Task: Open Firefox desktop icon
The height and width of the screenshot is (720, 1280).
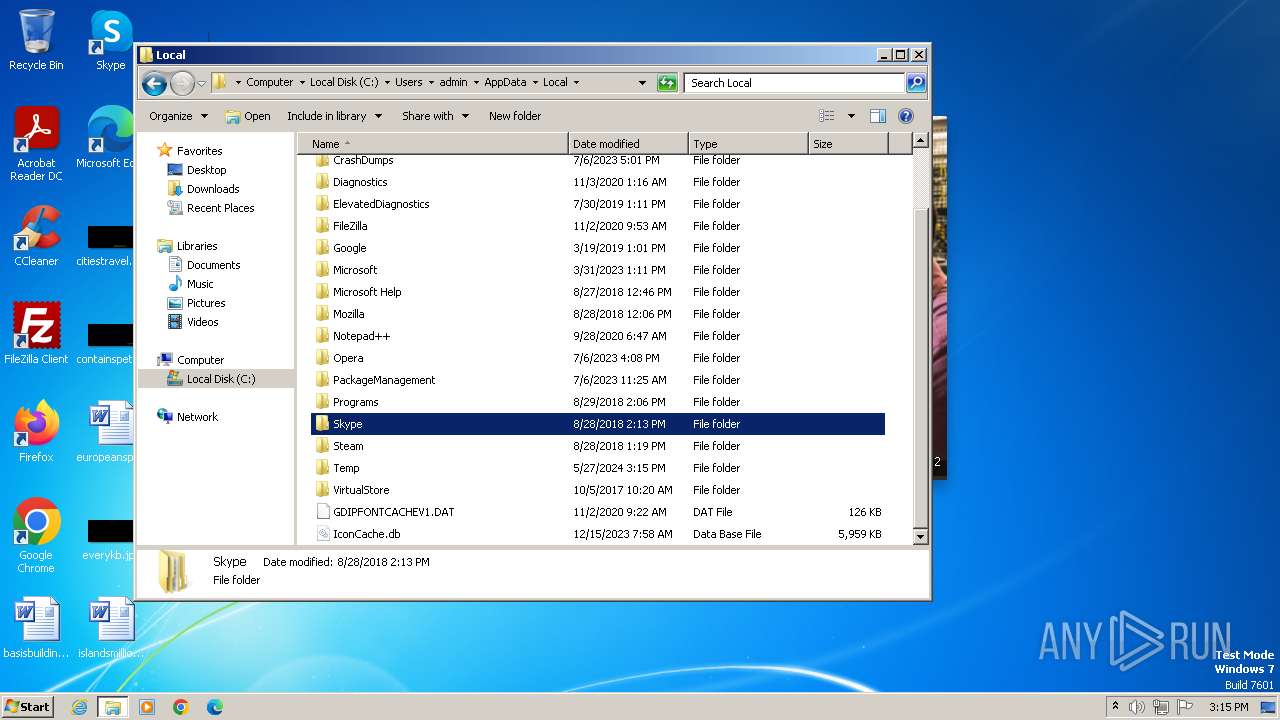Action: [x=36, y=431]
